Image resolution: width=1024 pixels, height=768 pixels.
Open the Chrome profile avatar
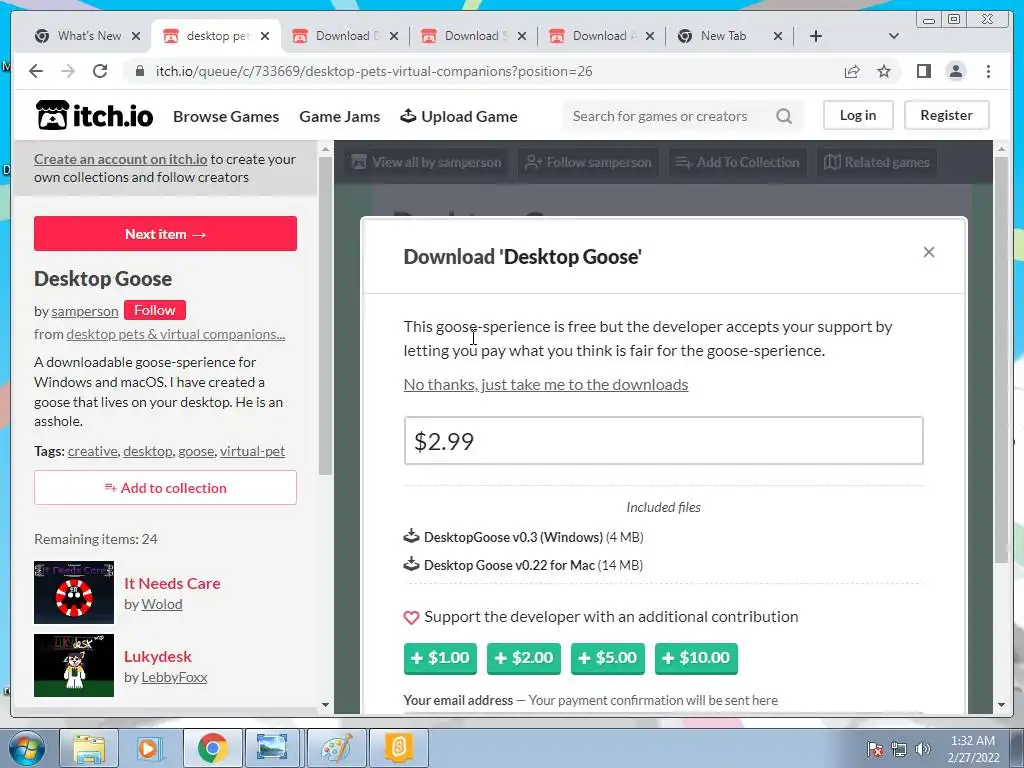coord(955,71)
